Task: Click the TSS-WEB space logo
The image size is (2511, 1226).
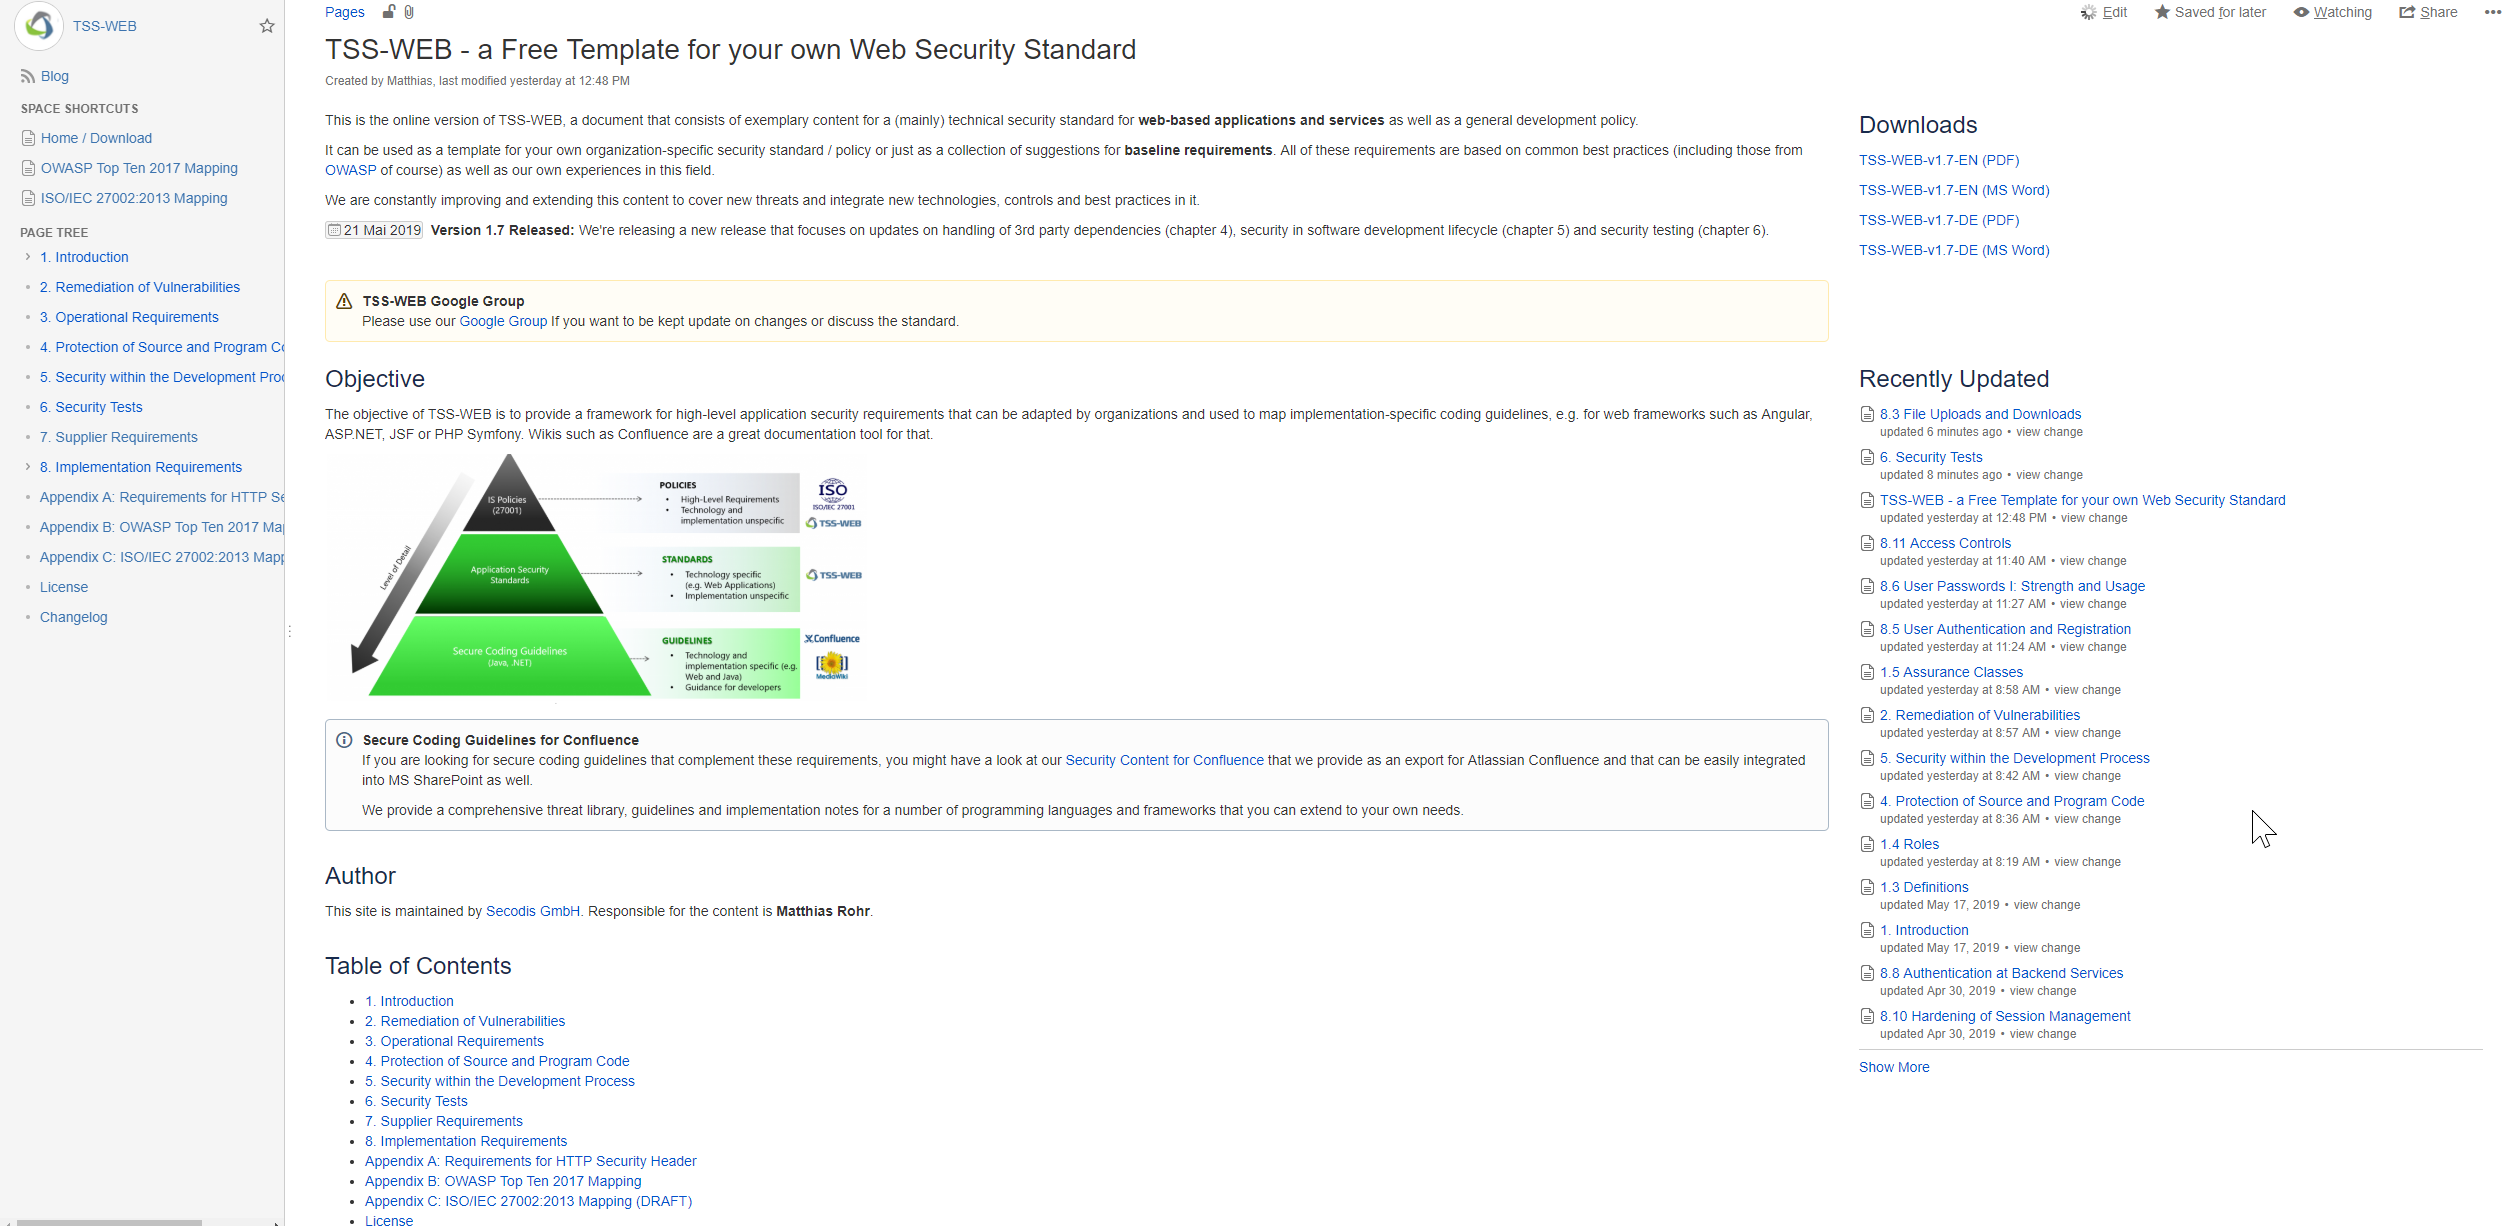Action: (x=39, y=25)
